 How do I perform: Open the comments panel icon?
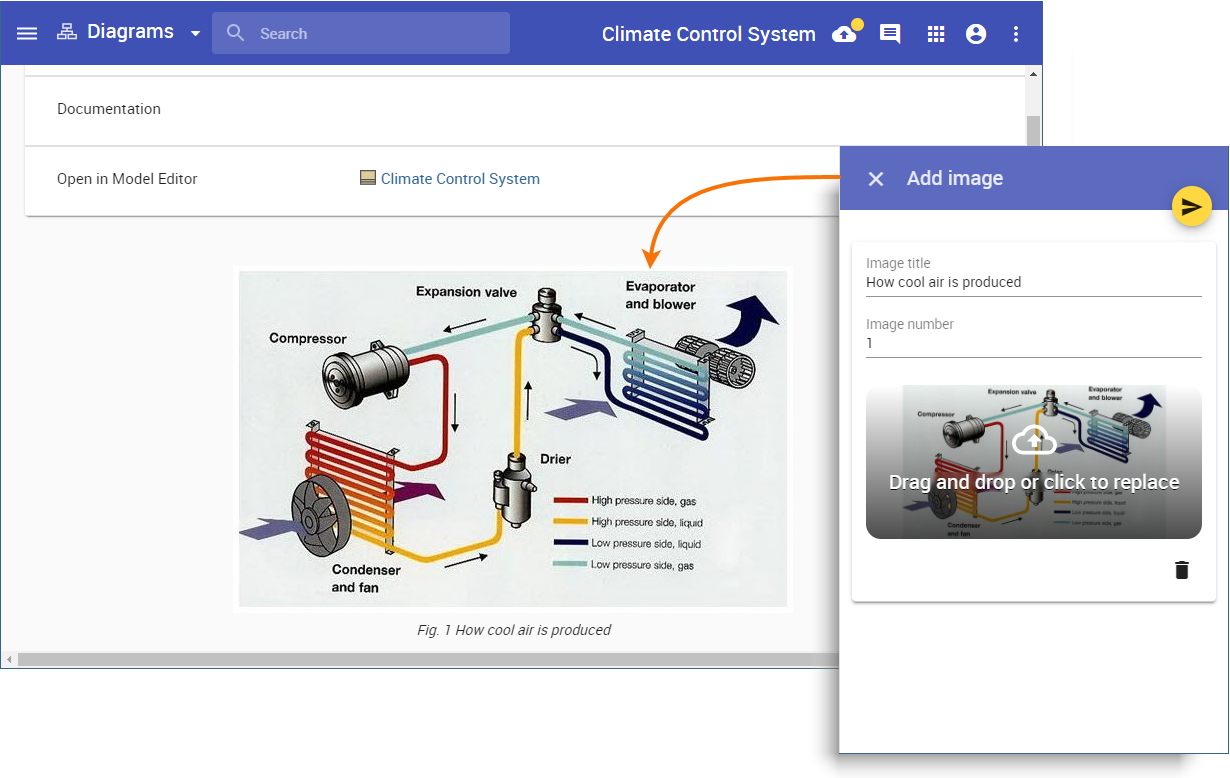click(889, 34)
